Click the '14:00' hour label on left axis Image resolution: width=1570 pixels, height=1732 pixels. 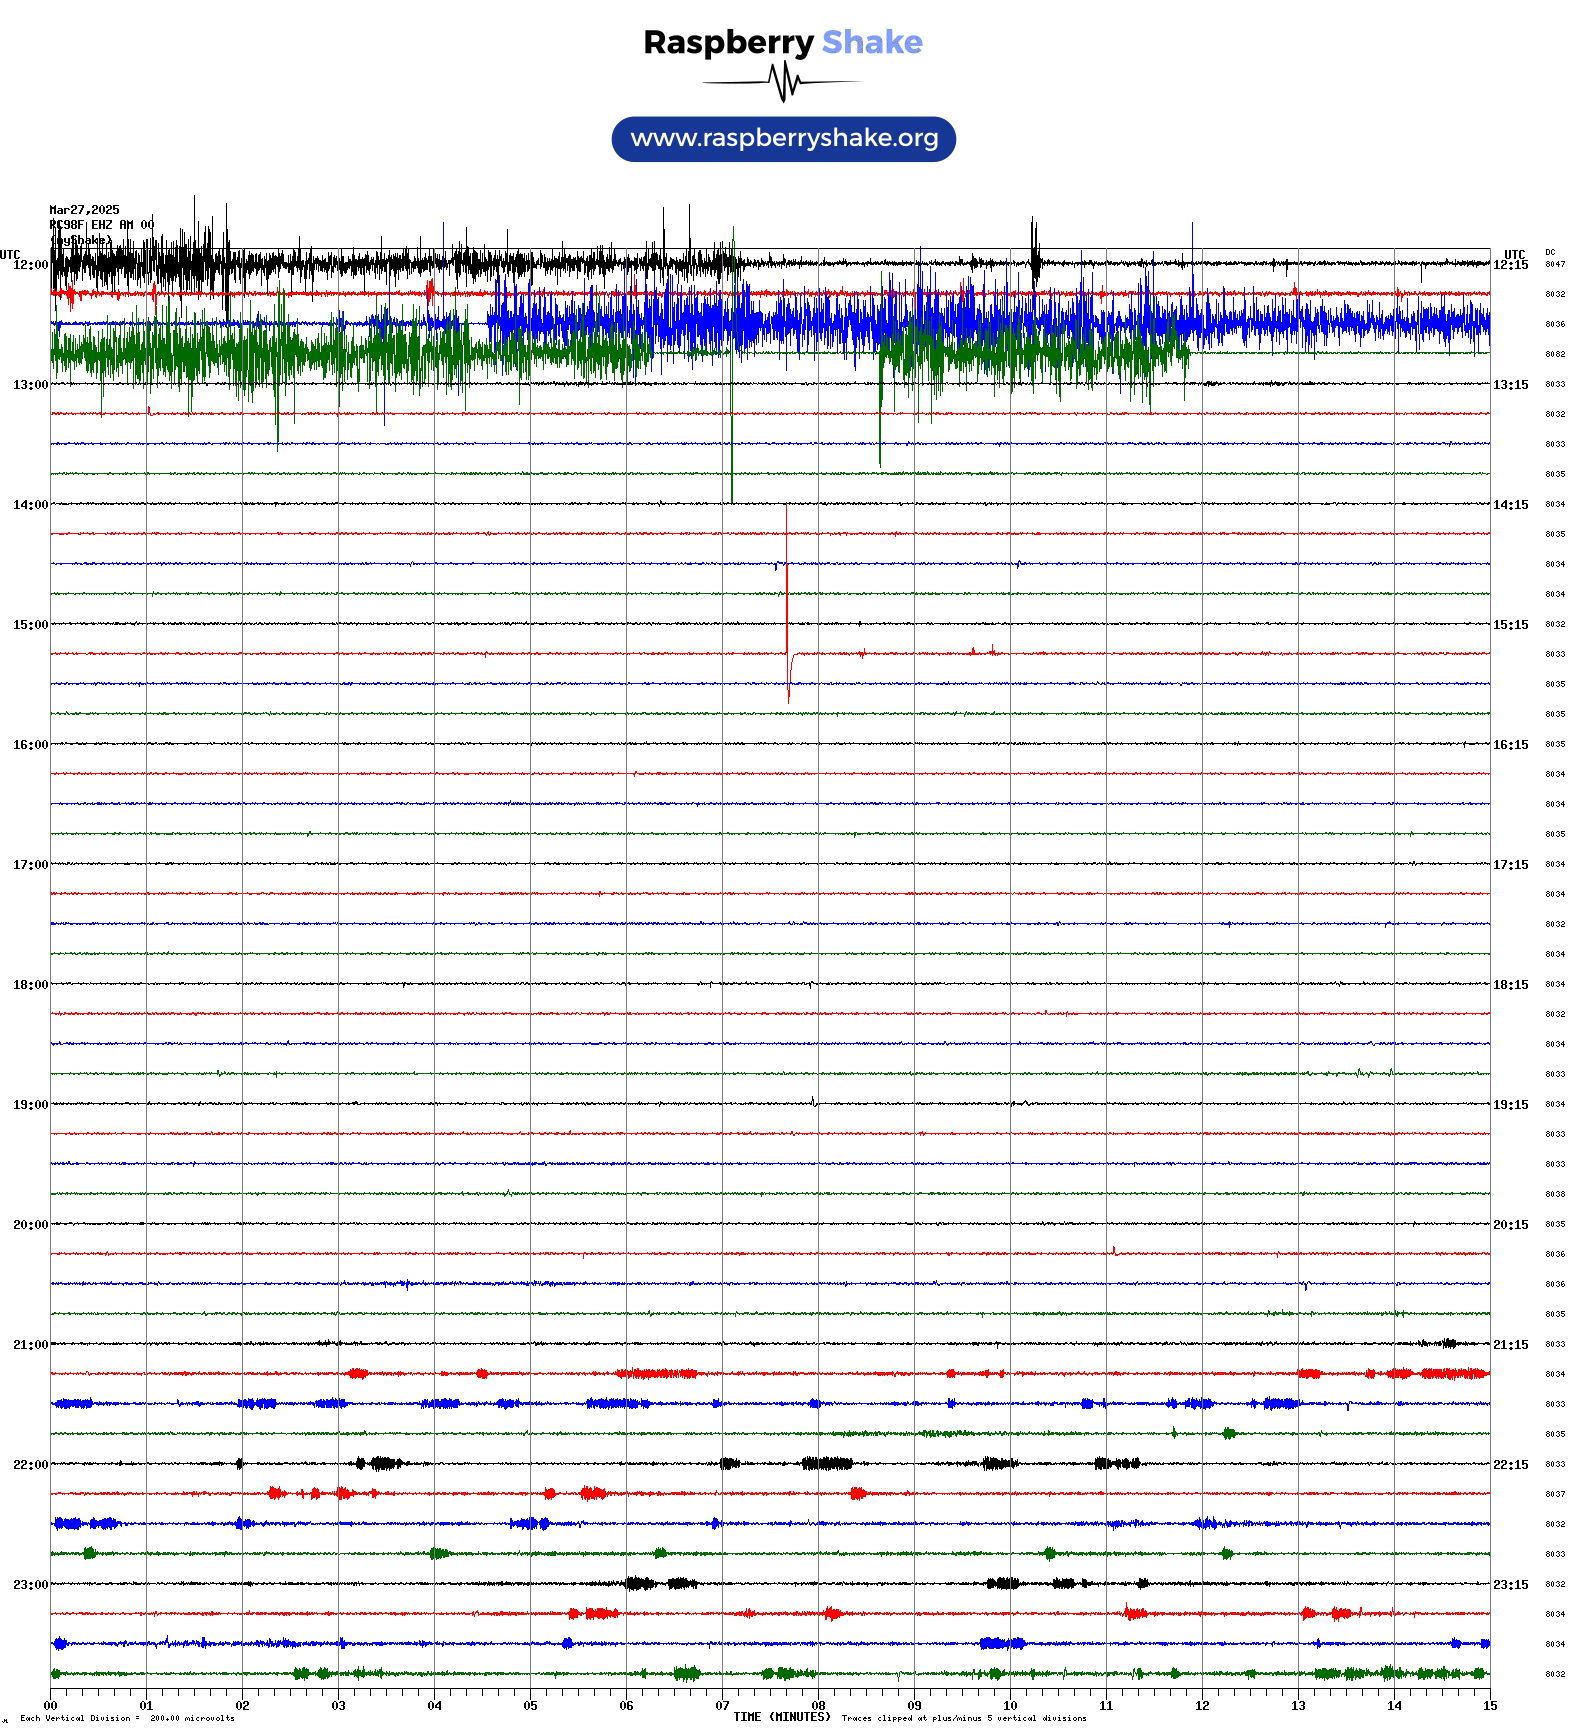click(30, 505)
